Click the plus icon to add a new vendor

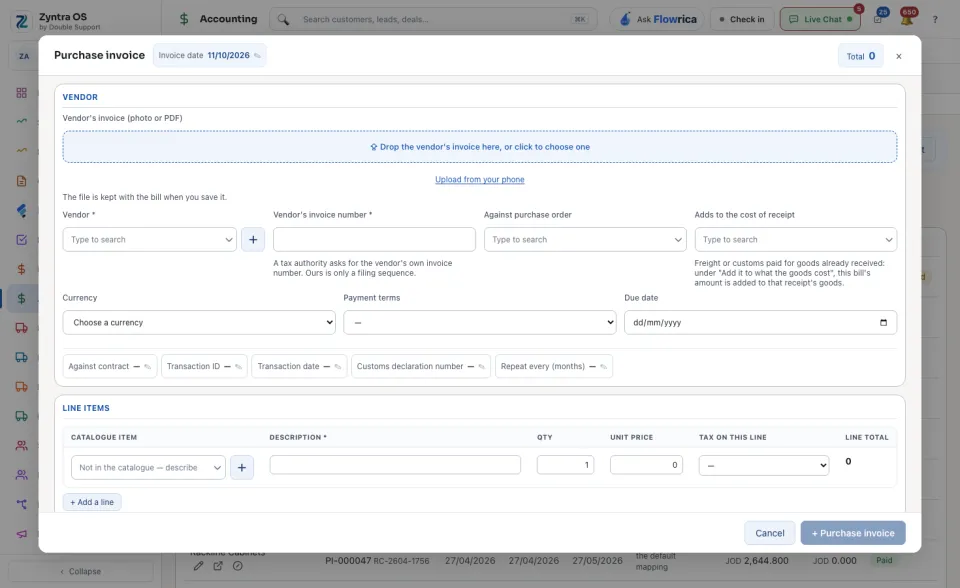point(253,239)
